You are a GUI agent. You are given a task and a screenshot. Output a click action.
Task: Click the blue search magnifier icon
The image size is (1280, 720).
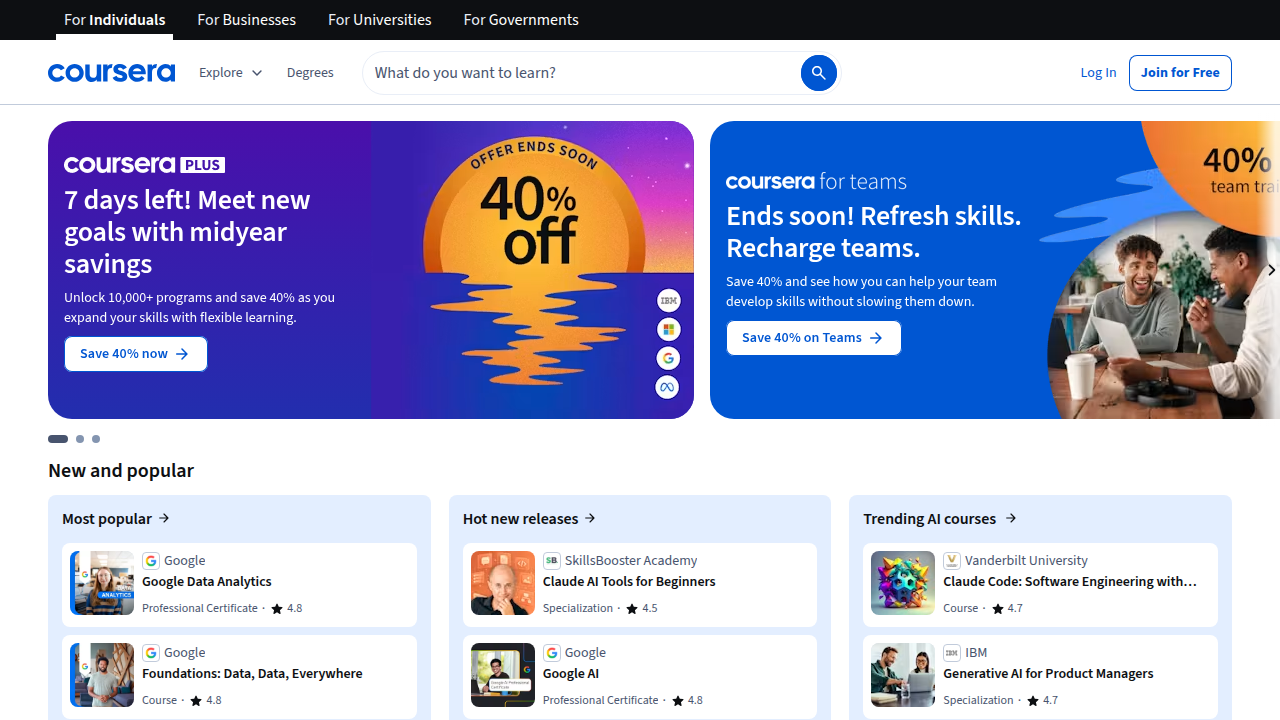click(x=818, y=73)
